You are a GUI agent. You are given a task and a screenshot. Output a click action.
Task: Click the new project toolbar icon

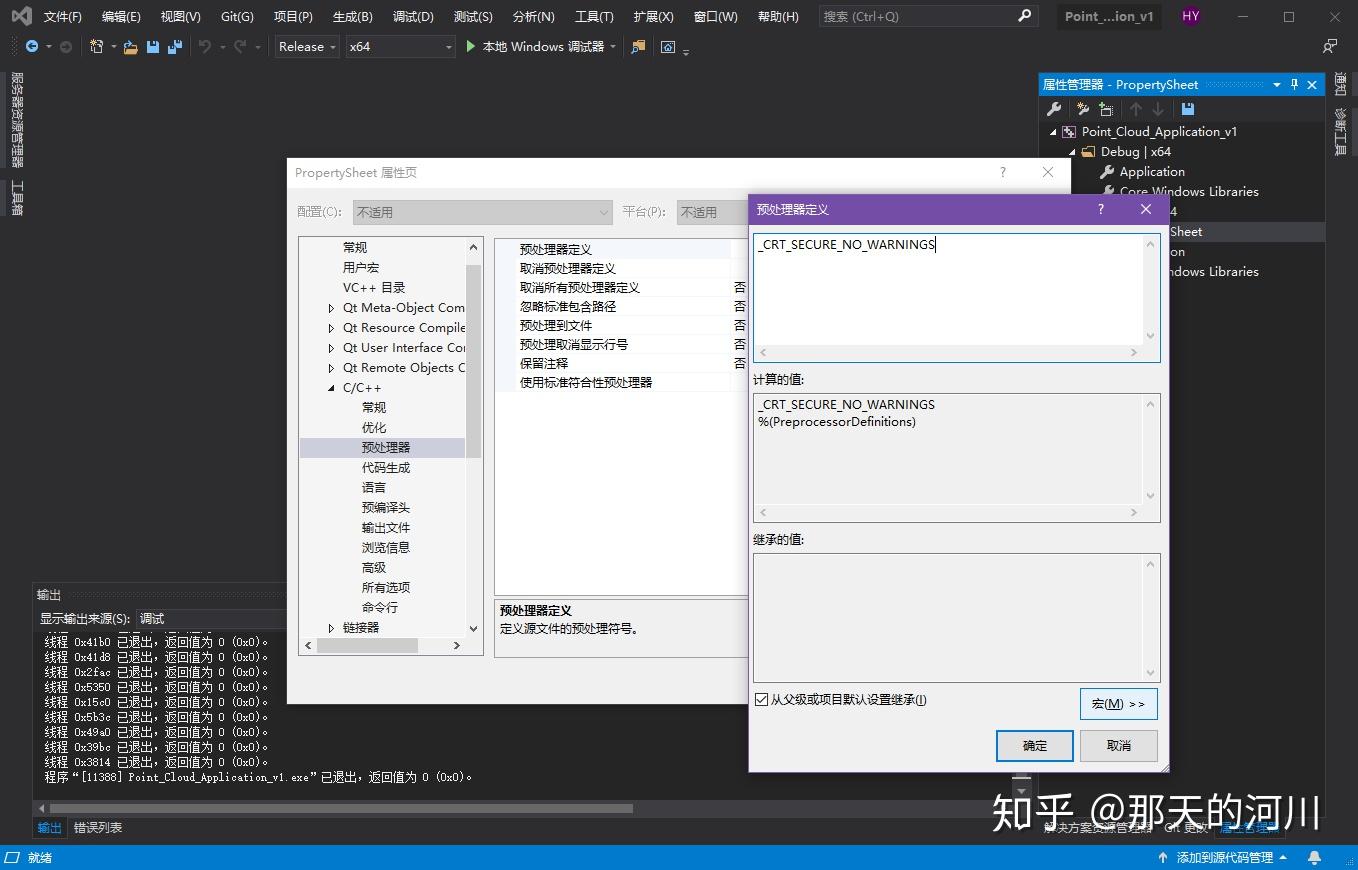click(95, 46)
